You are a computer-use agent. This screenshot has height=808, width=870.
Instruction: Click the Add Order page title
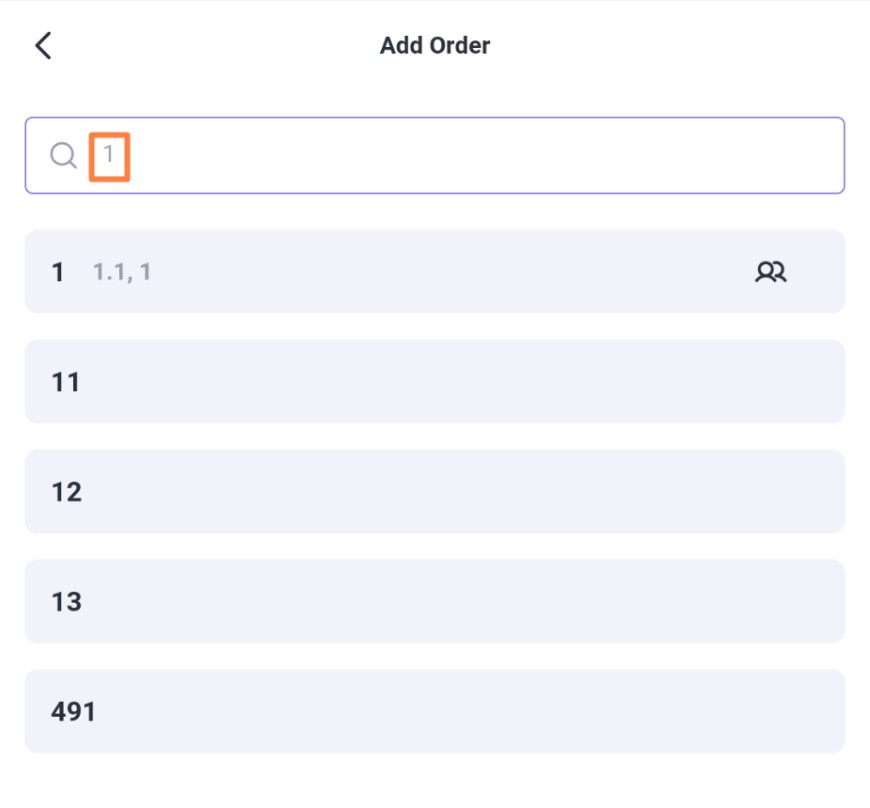(435, 46)
